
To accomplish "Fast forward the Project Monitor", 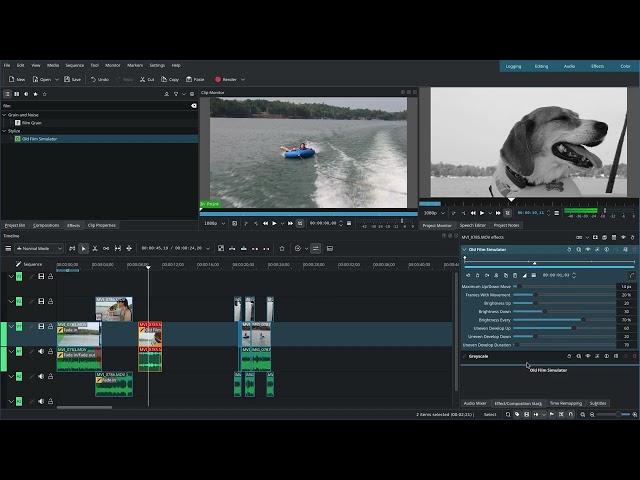I will click(x=498, y=213).
